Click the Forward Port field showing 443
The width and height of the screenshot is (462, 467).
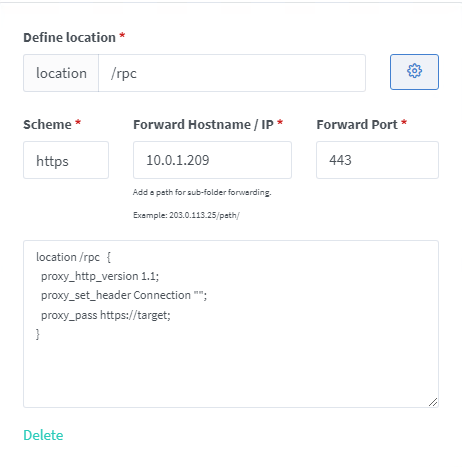click(377, 160)
